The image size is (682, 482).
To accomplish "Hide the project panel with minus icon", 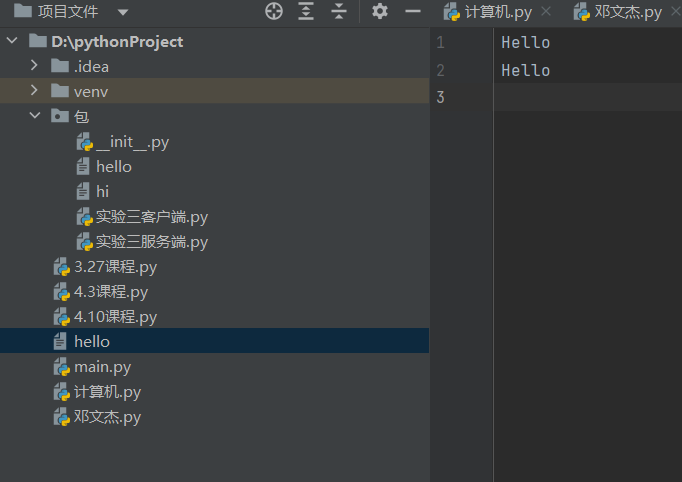I will [x=412, y=12].
